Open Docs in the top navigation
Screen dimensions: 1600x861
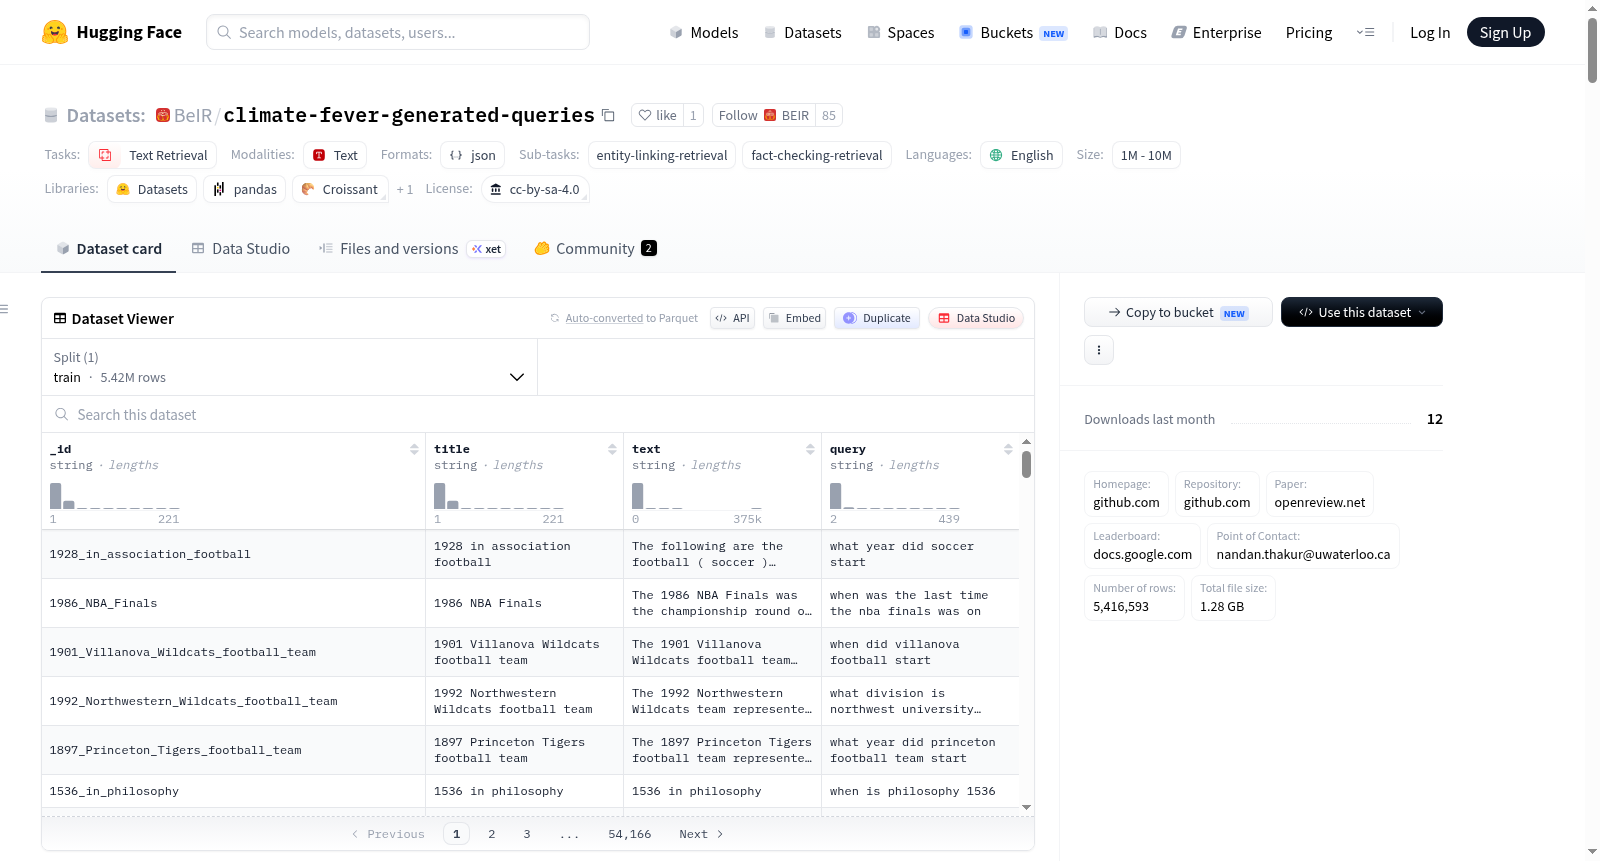coord(1119,32)
